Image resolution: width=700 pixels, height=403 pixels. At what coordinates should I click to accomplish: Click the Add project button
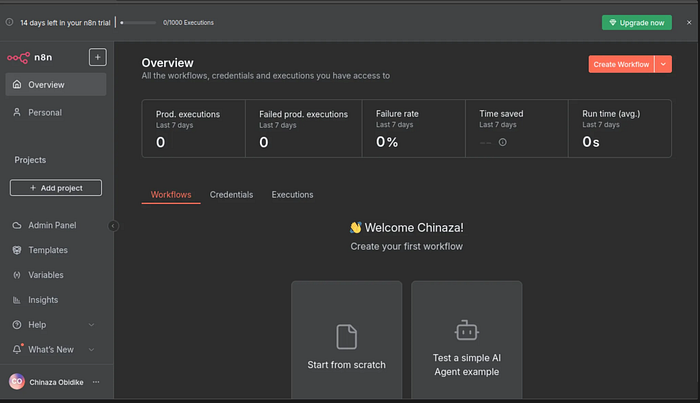[x=56, y=188]
